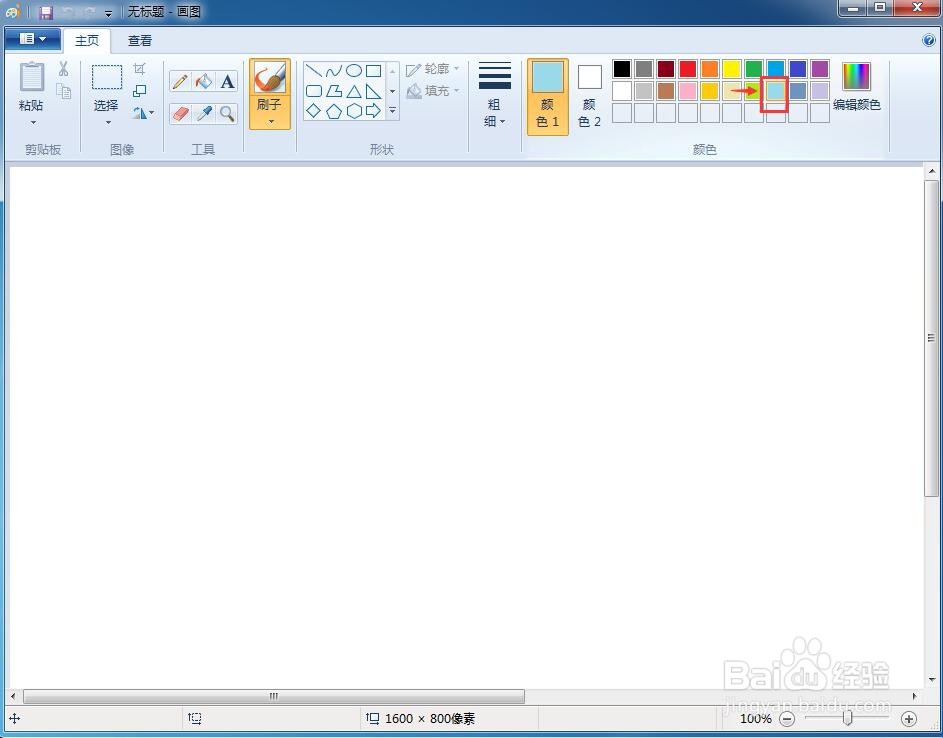943x738 pixels.
Task: Select the Magnifier tool
Action: 227,114
